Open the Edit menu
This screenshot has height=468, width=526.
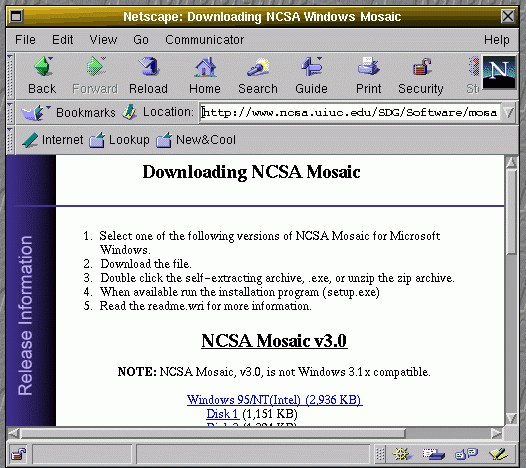(x=62, y=40)
